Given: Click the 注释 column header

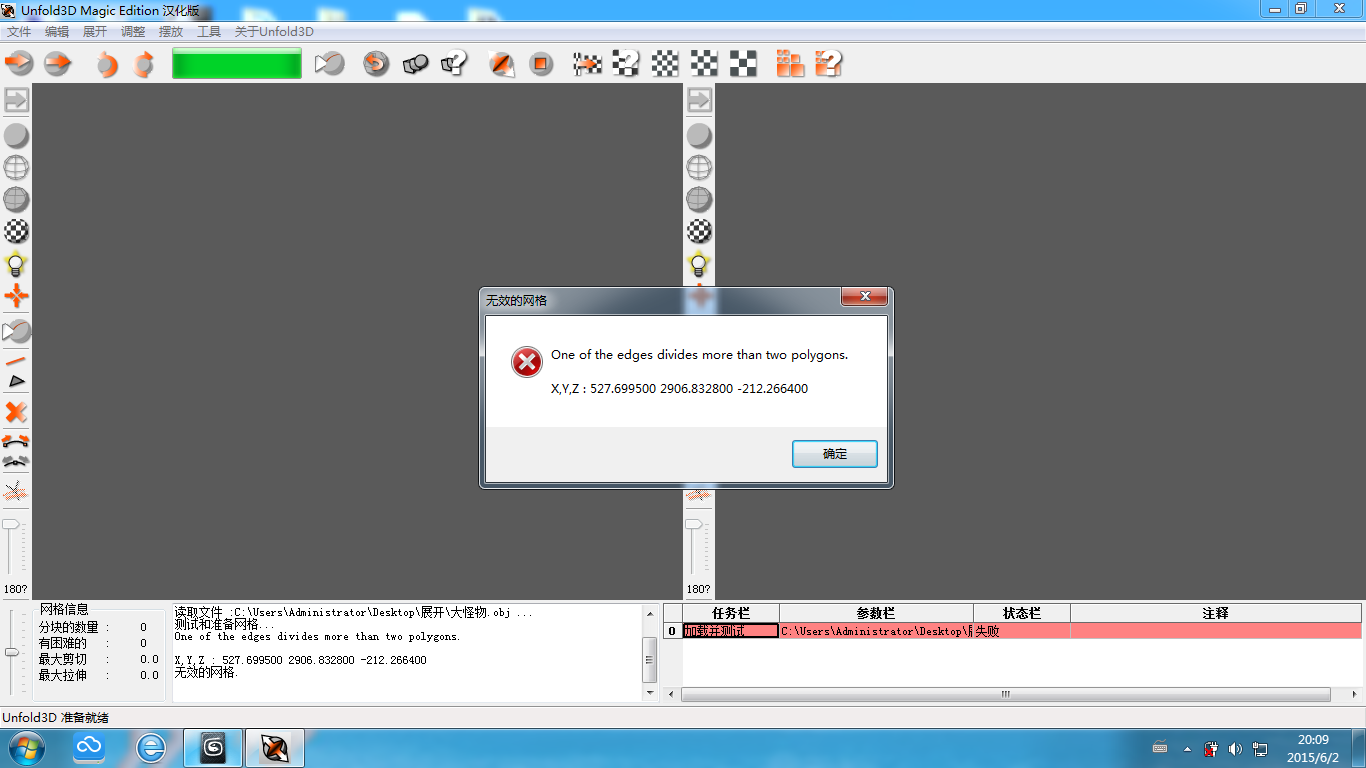Looking at the screenshot, I should [x=1216, y=613].
